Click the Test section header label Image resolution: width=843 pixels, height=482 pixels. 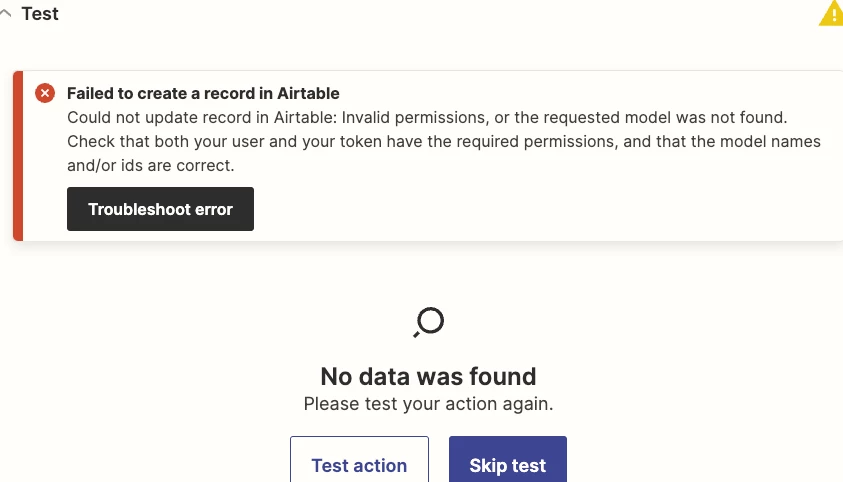tap(40, 15)
